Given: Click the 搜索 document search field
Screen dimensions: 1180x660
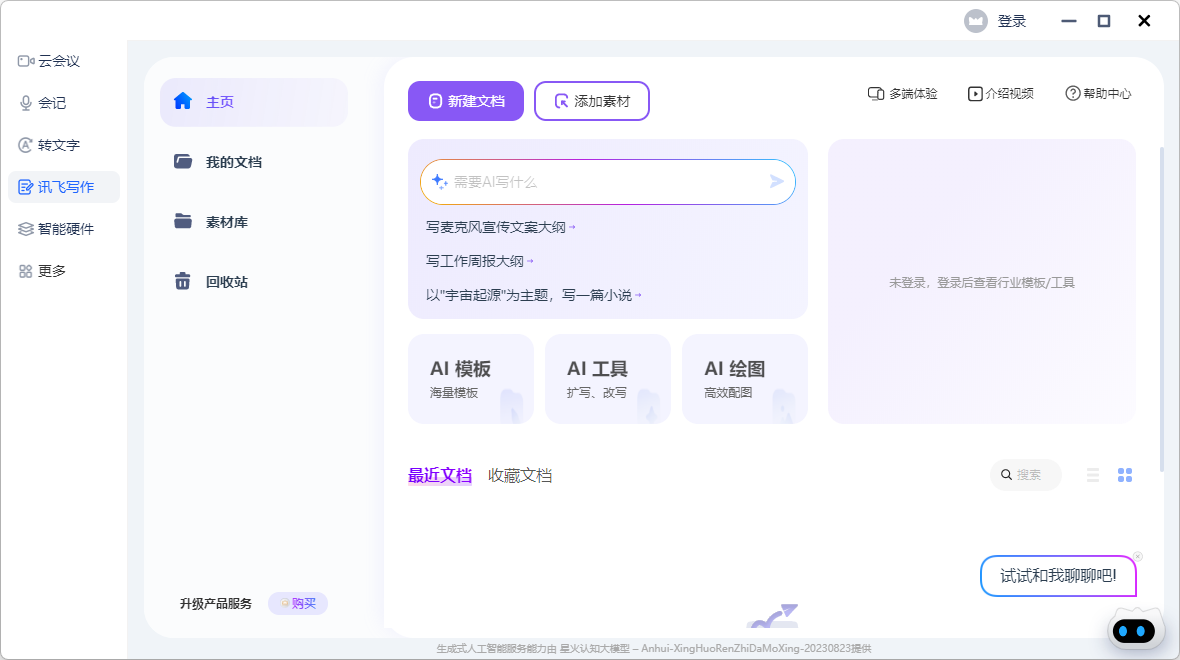Looking at the screenshot, I should coord(1026,475).
